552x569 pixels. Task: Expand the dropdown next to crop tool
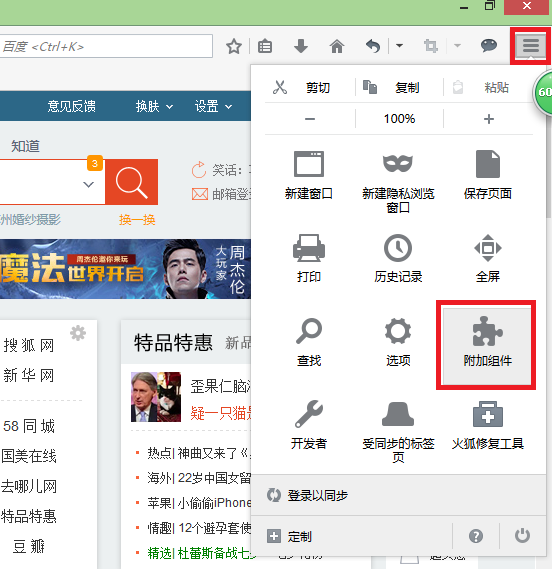click(x=457, y=46)
